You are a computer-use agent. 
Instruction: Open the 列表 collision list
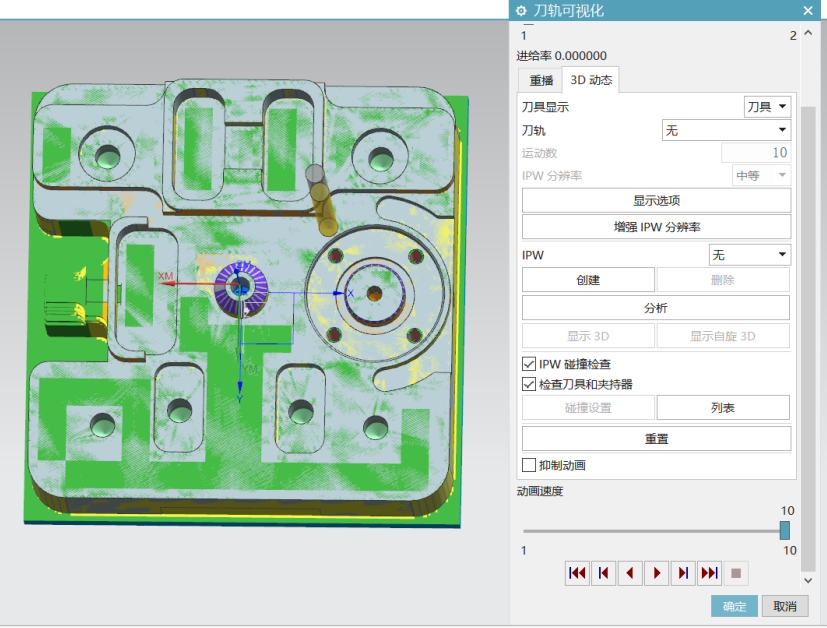point(723,408)
